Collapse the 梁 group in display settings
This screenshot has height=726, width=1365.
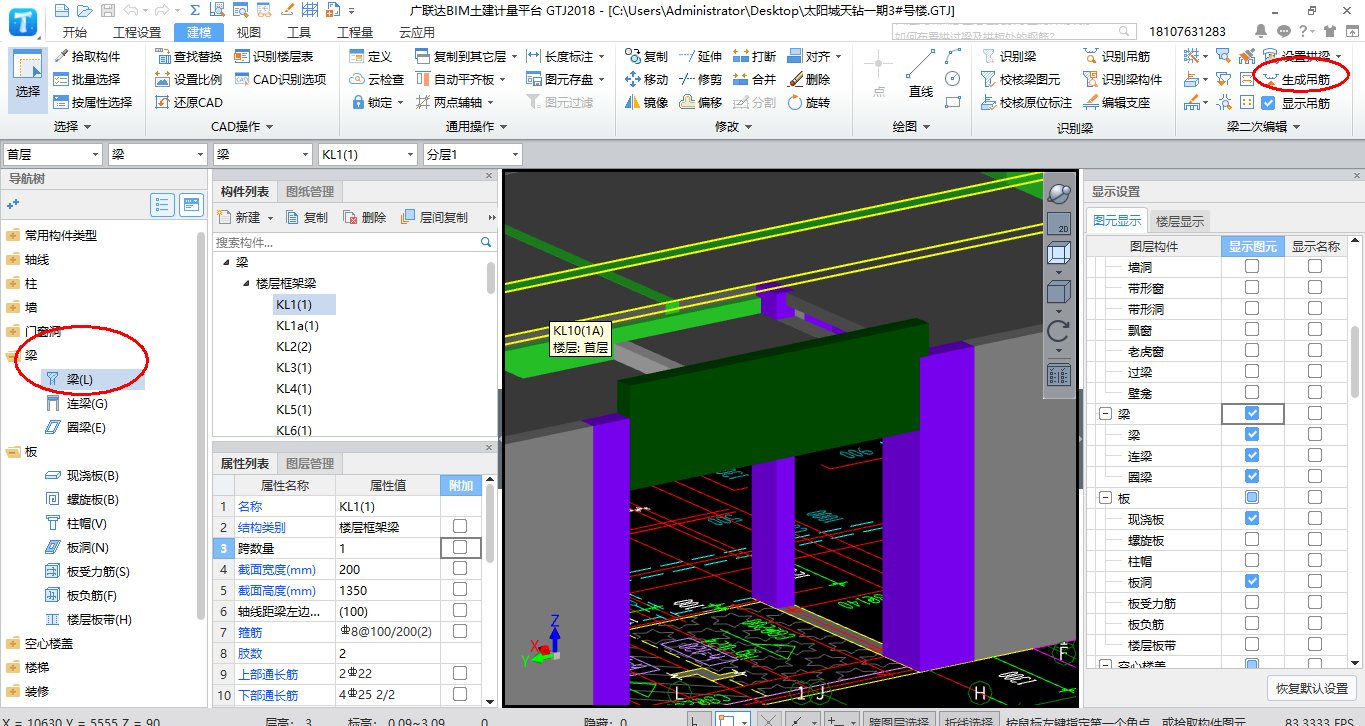(1106, 413)
